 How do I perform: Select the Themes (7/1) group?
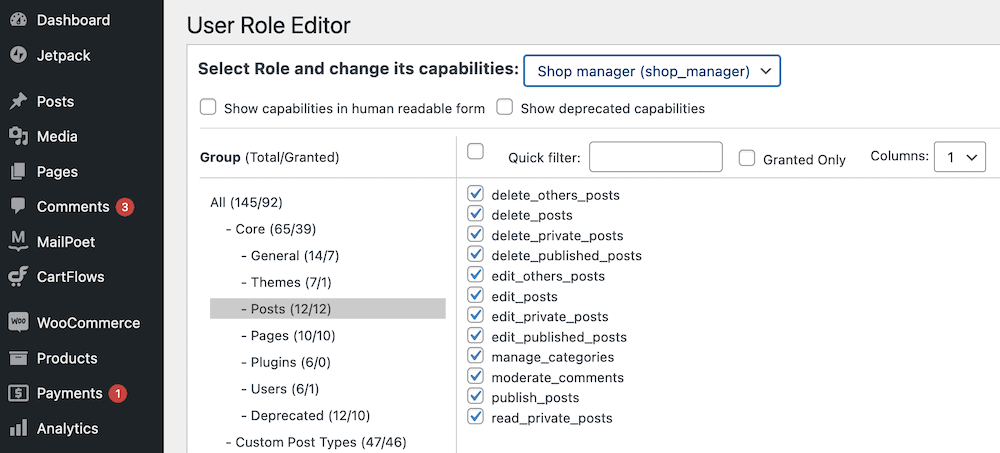coord(286,282)
